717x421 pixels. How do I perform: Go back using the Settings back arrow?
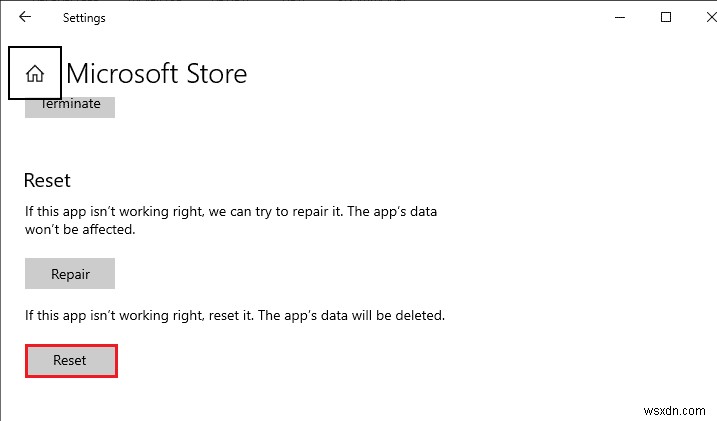pyautogui.click(x=25, y=17)
